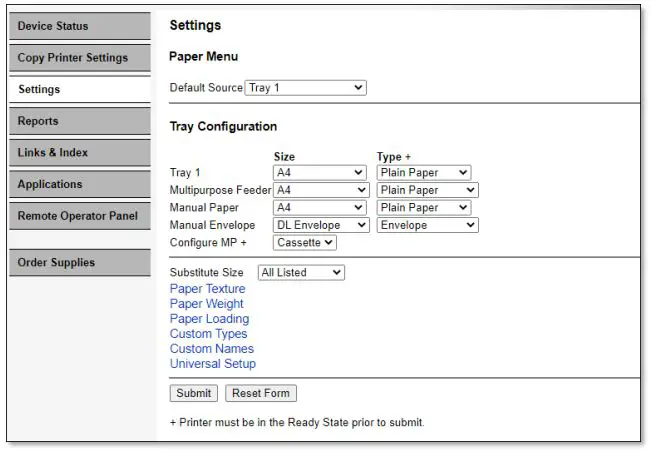Click the Tray Configuration heading
The image size is (651, 452).
click(223, 126)
